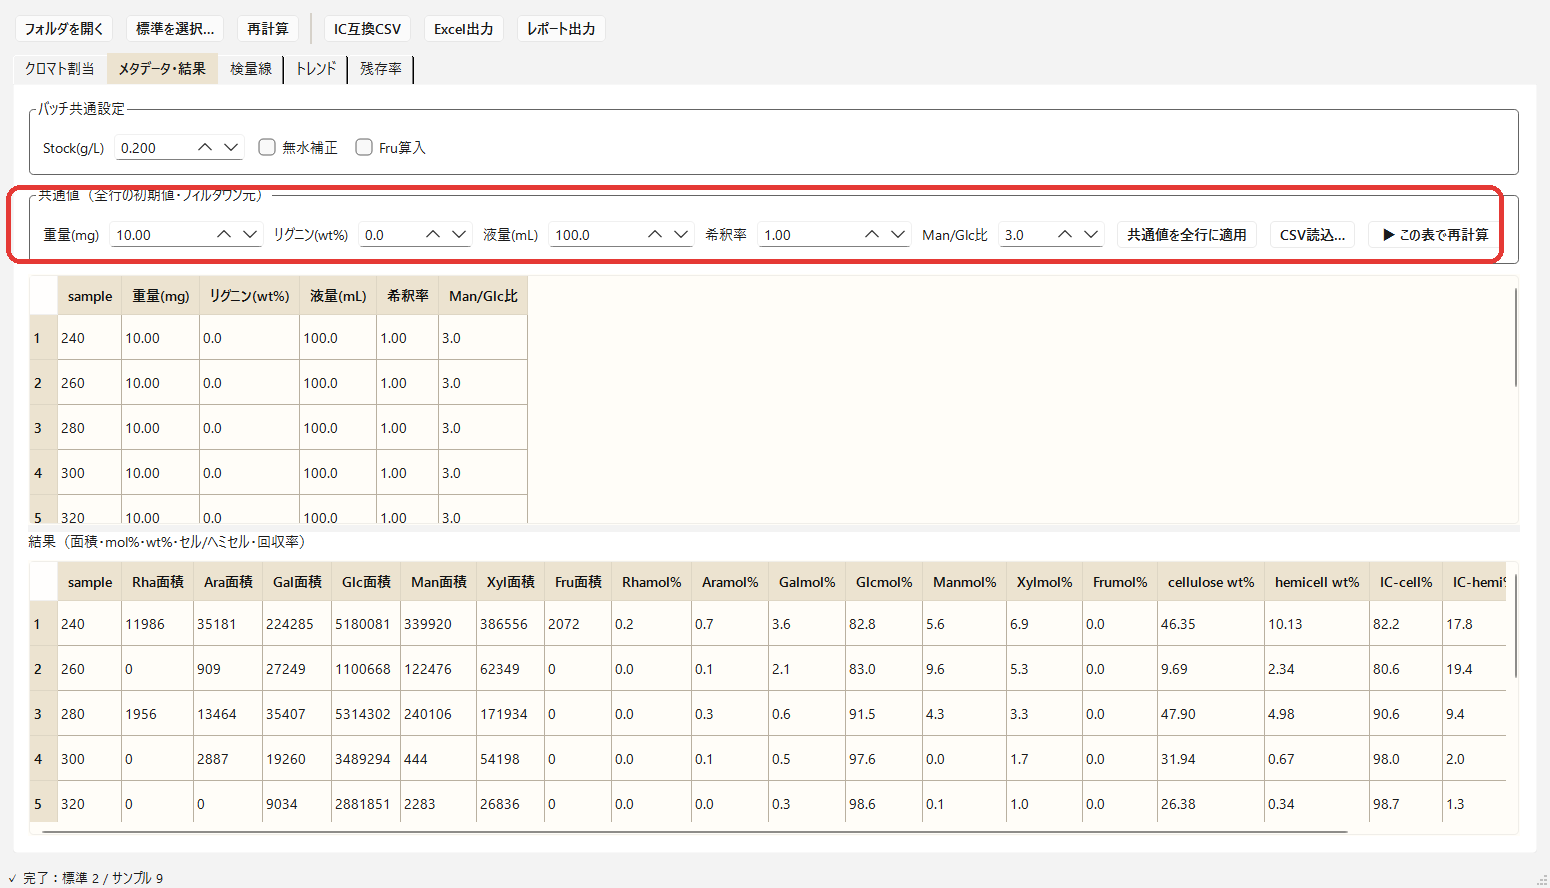This screenshot has height=888, width=1550.
Task: Click the top toolbar 再計算 button
Action: (268, 29)
